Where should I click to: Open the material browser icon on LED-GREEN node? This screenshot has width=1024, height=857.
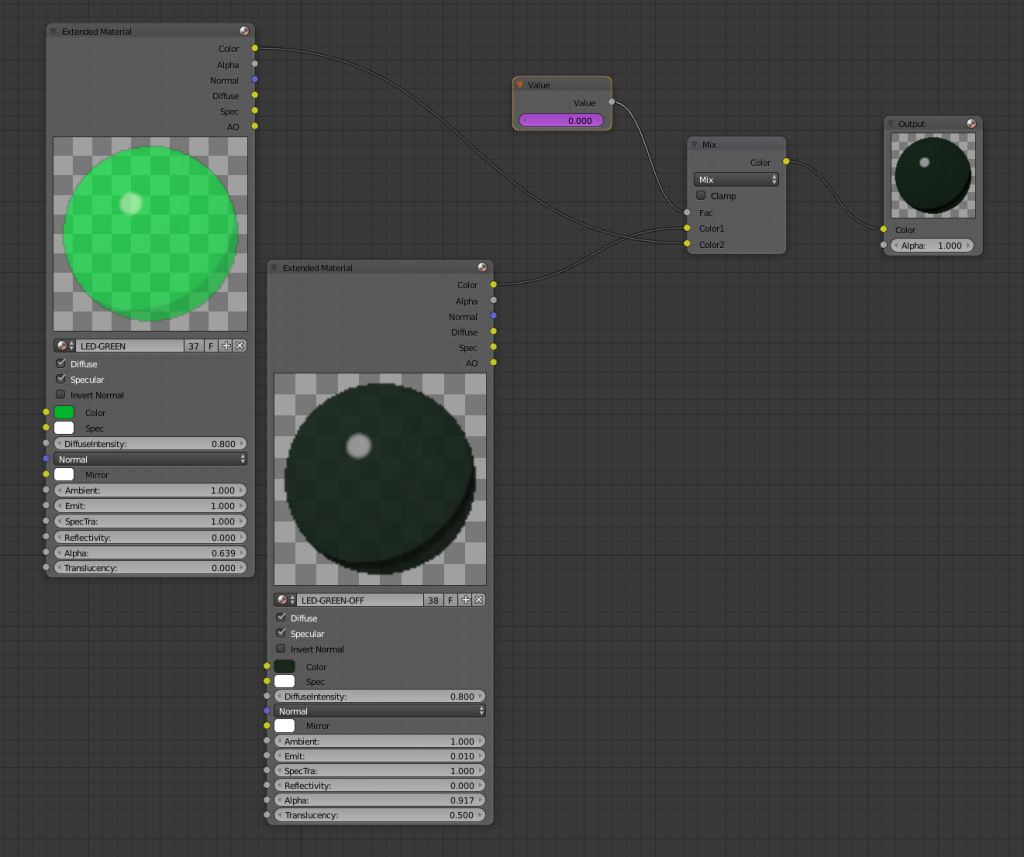point(63,345)
